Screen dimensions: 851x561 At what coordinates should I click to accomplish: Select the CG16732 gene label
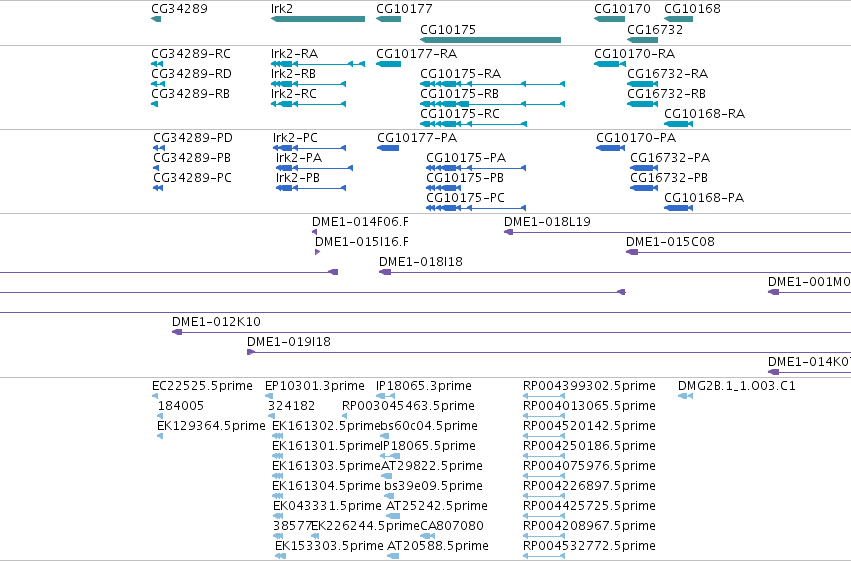tap(655, 29)
